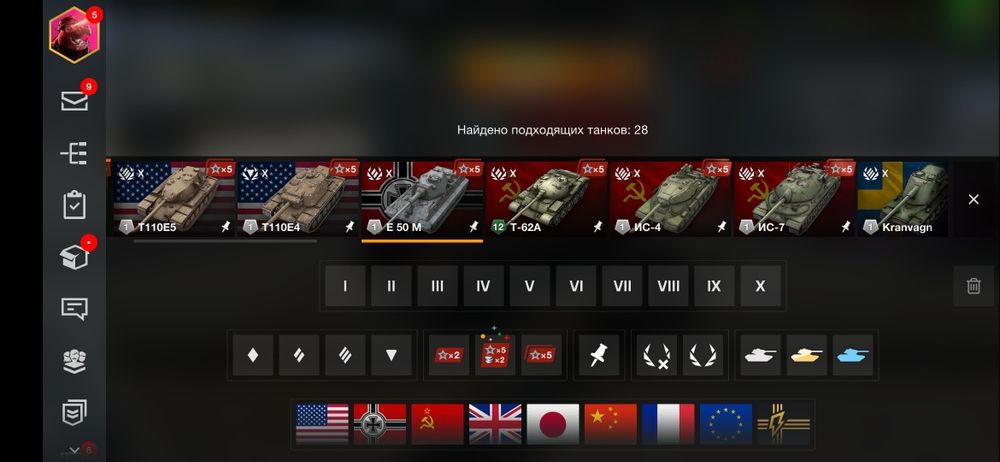Viewport: 1000px width, 462px height.
Task: Toggle the tier VIII filter
Action: (x=668, y=286)
